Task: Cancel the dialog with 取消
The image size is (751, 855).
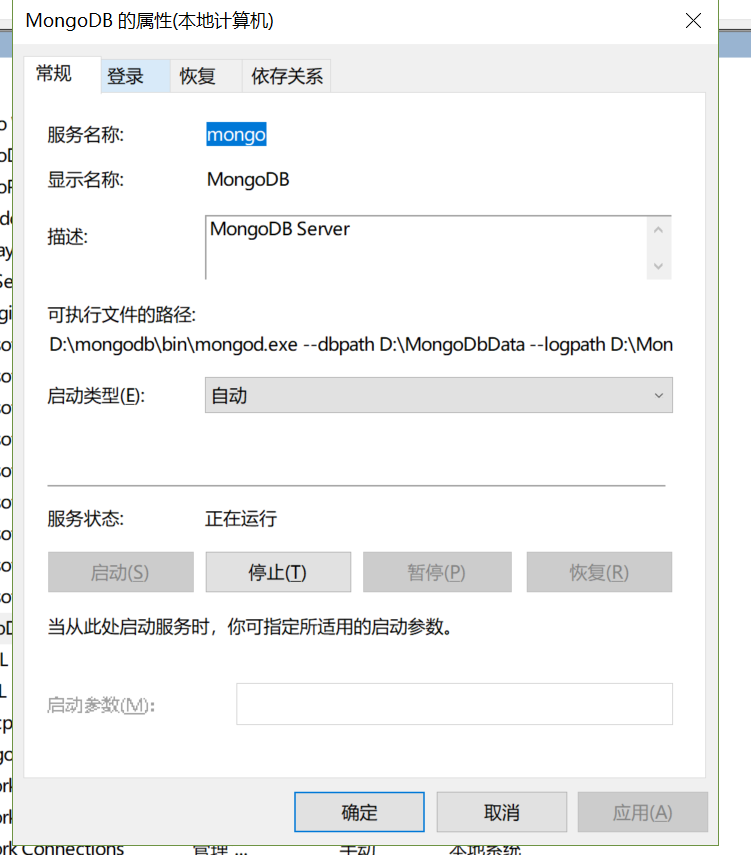Action: pos(502,812)
